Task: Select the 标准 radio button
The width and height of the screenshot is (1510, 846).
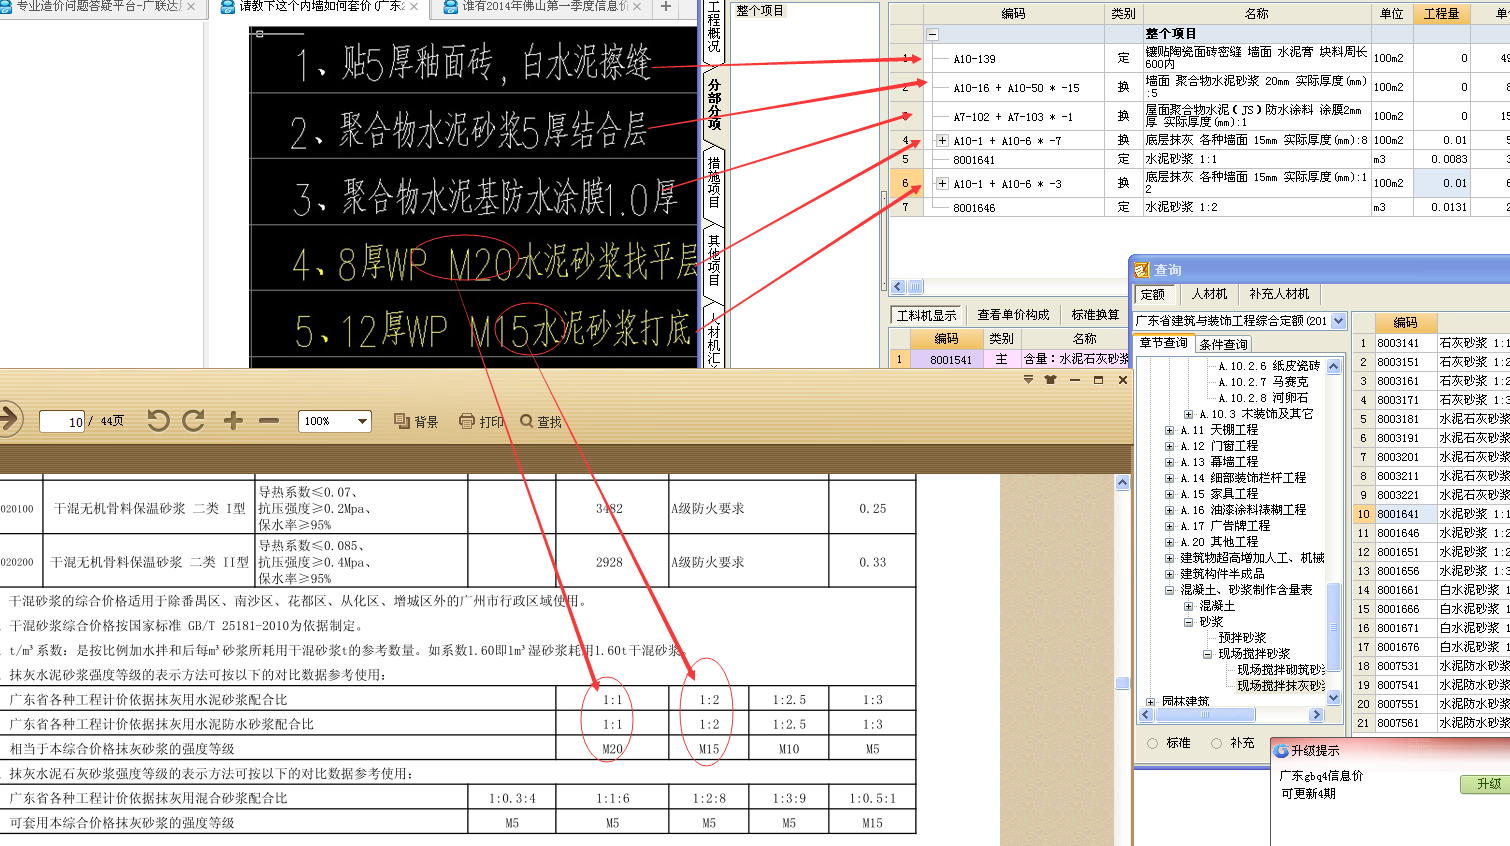Action: 1152,743
